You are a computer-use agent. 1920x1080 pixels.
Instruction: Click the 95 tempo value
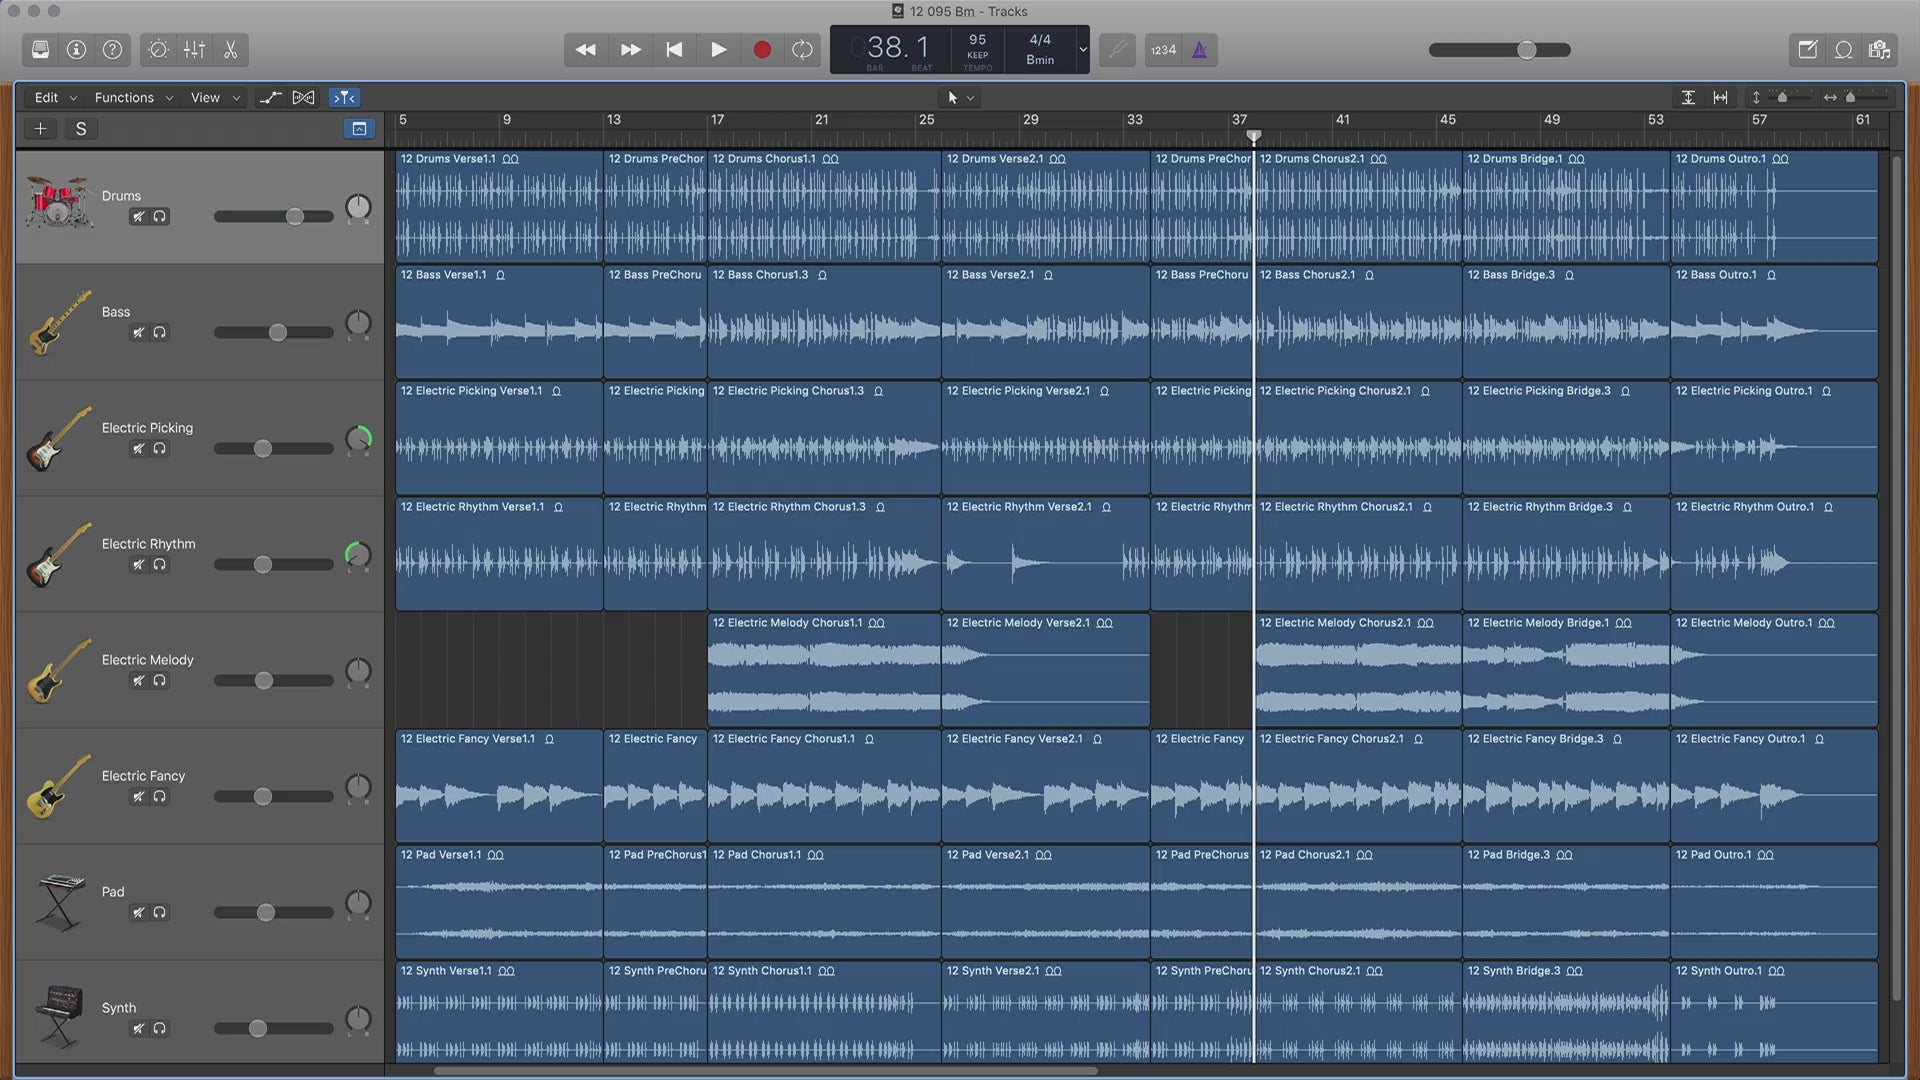977,40
